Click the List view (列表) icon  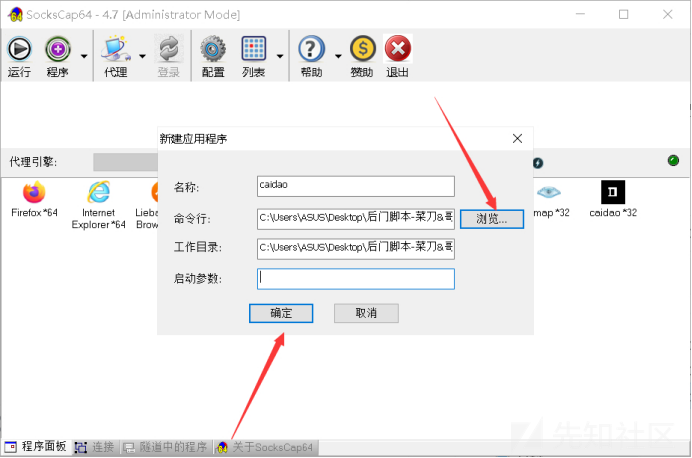(254, 49)
